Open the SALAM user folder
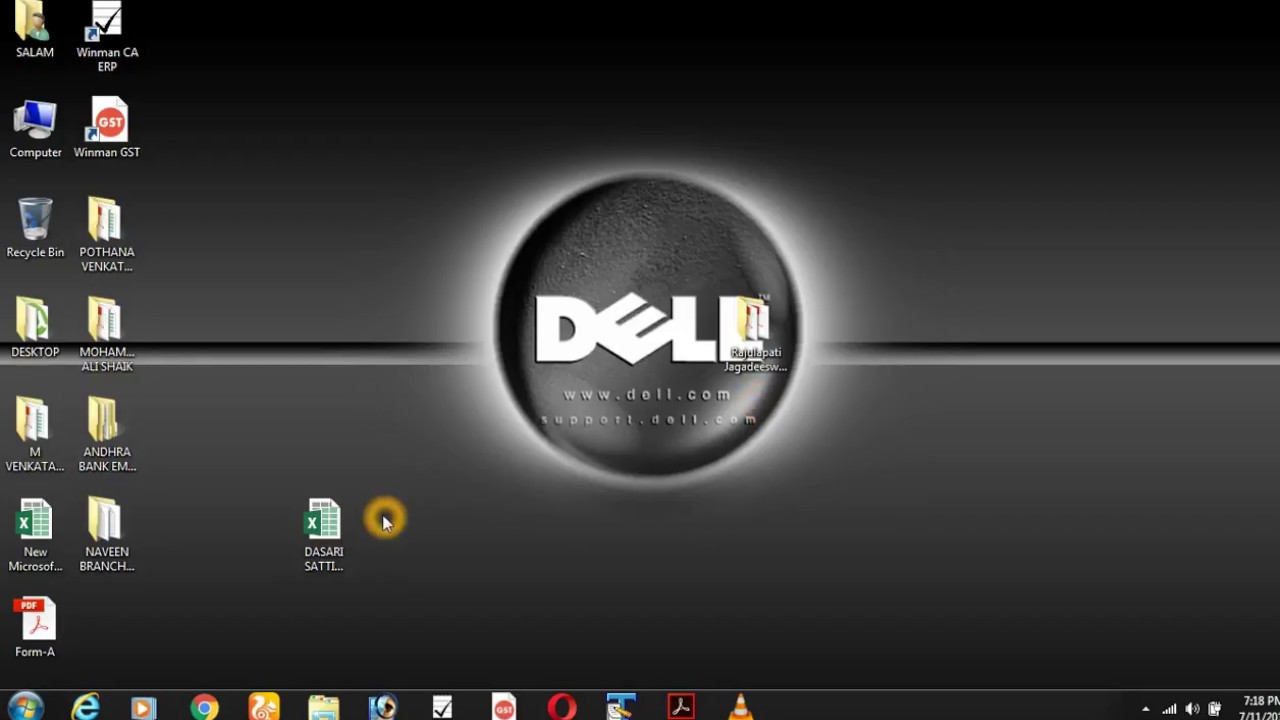Image resolution: width=1280 pixels, height=720 pixels. 35,30
